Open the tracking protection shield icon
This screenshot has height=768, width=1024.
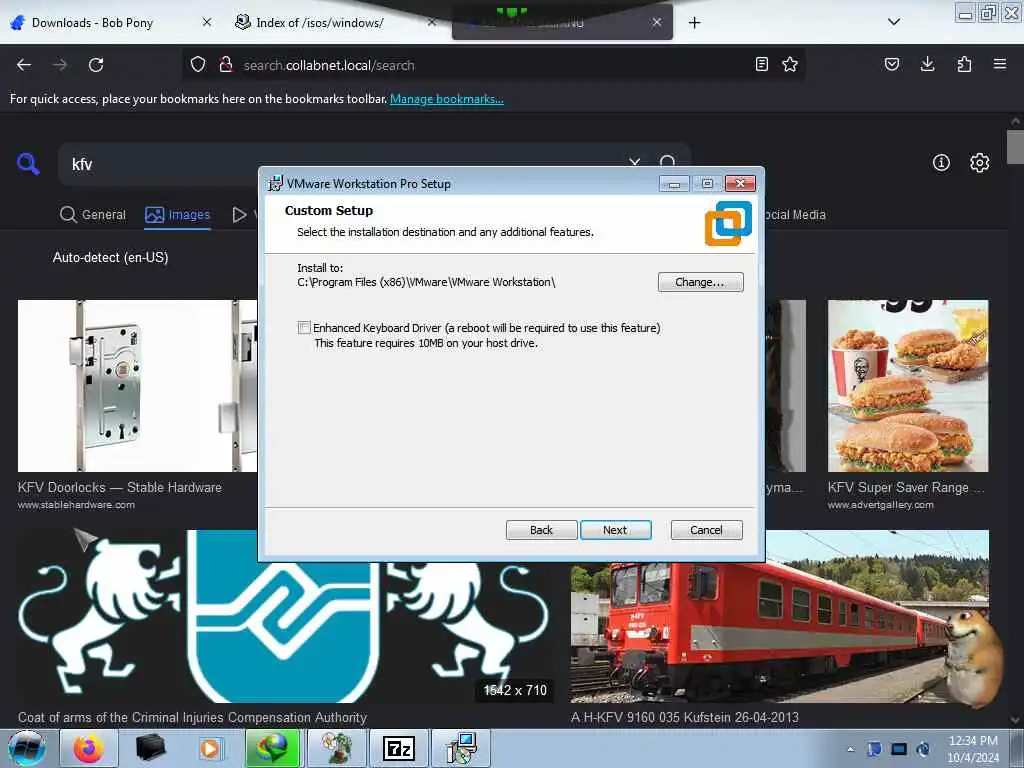point(198,64)
